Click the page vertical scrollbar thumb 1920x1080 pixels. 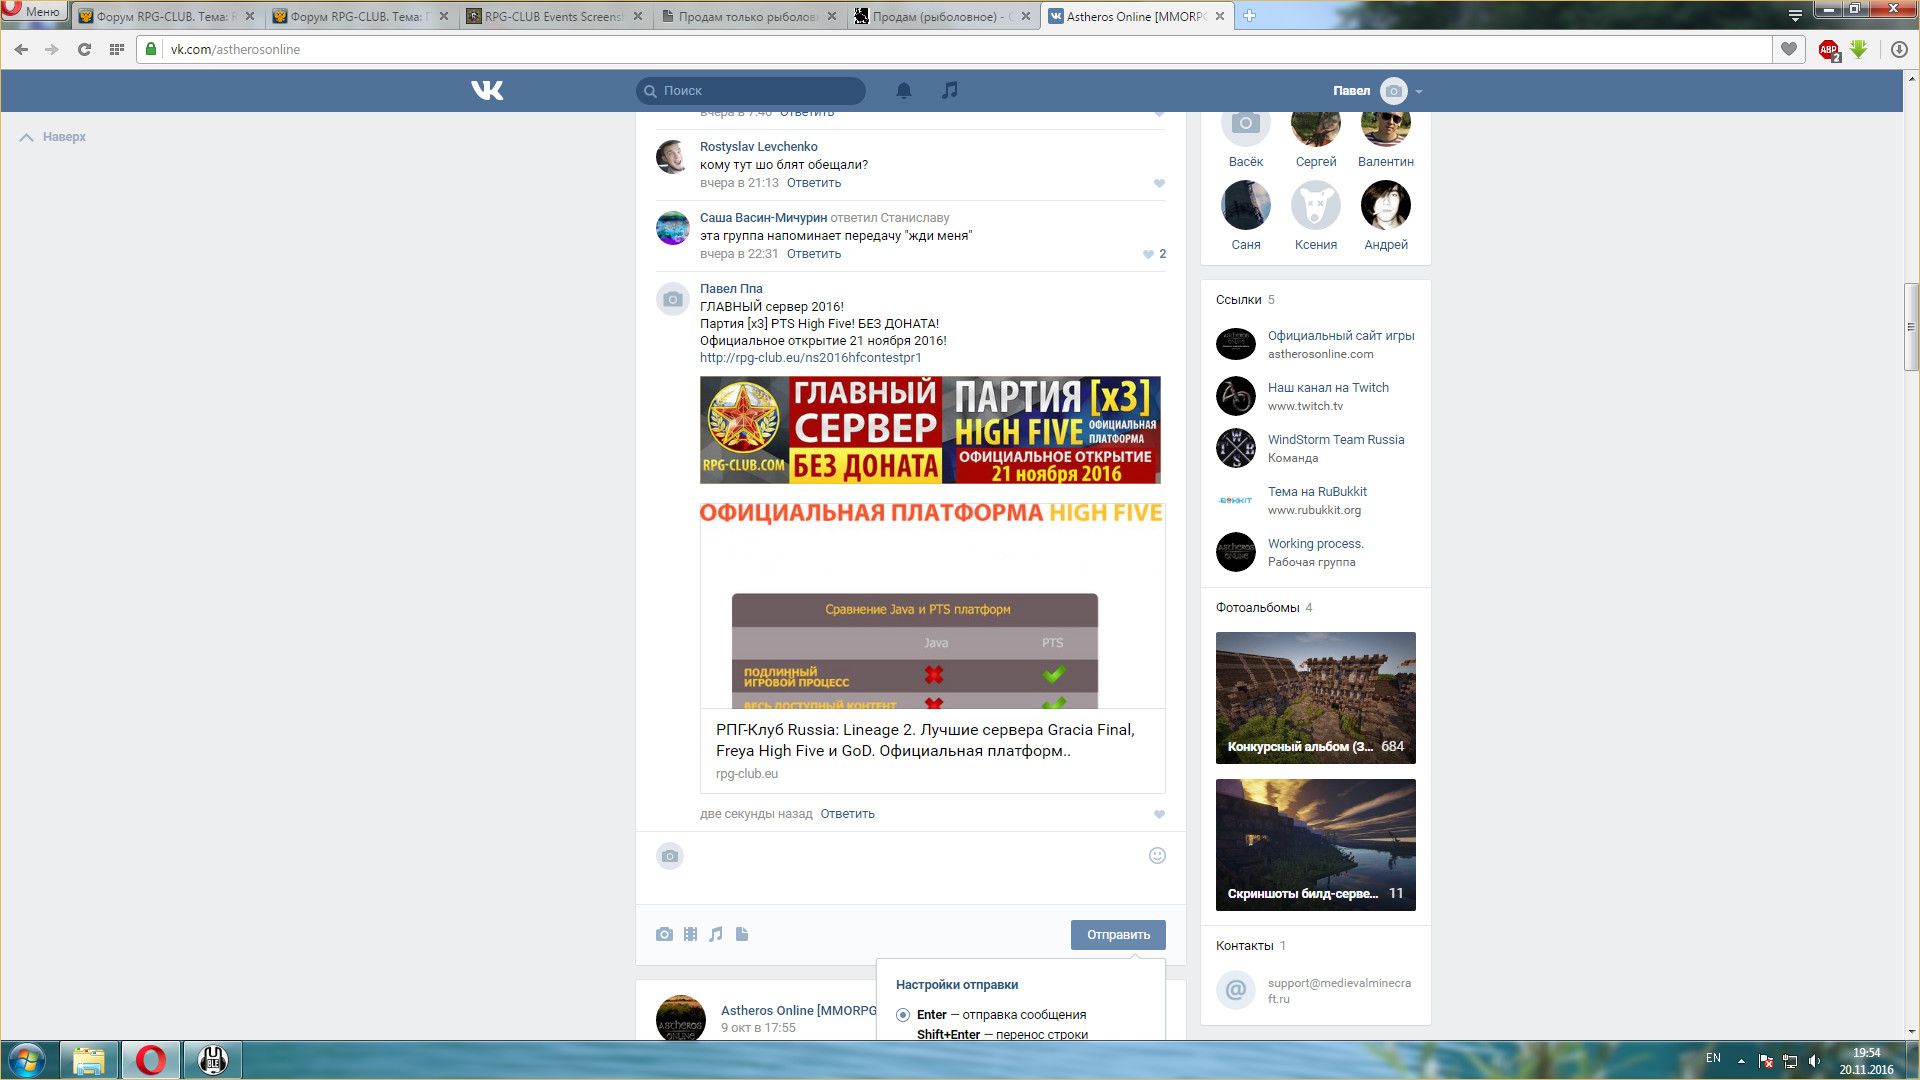1910,327
